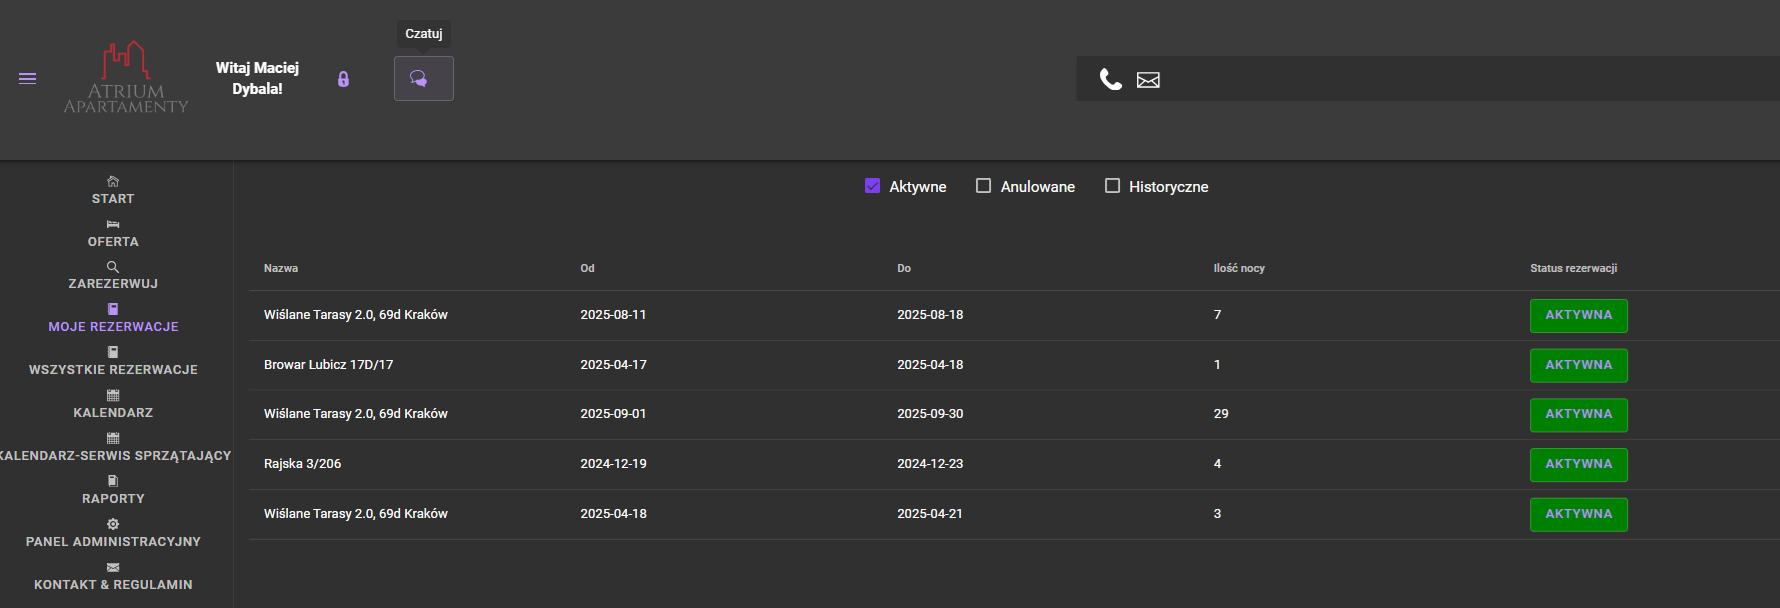The height and width of the screenshot is (608, 1780).
Task: Click the Panel Administracyjny gear icon
Action: click(x=113, y=524)
